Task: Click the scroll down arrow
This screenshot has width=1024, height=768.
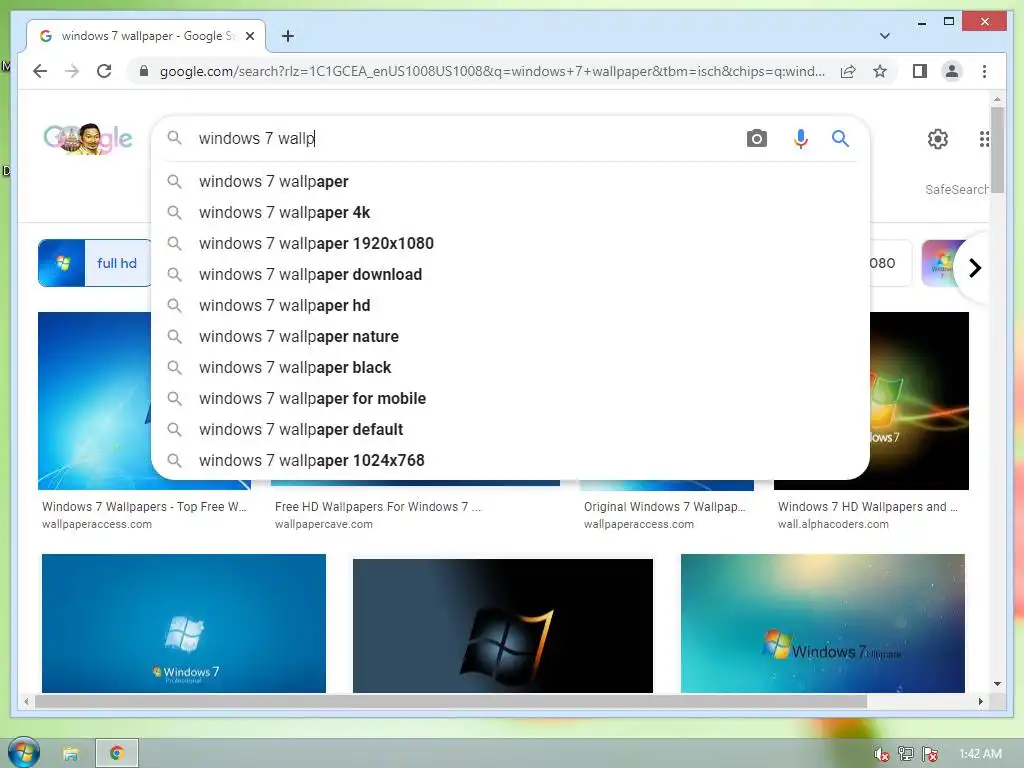Action: [997, 684]
